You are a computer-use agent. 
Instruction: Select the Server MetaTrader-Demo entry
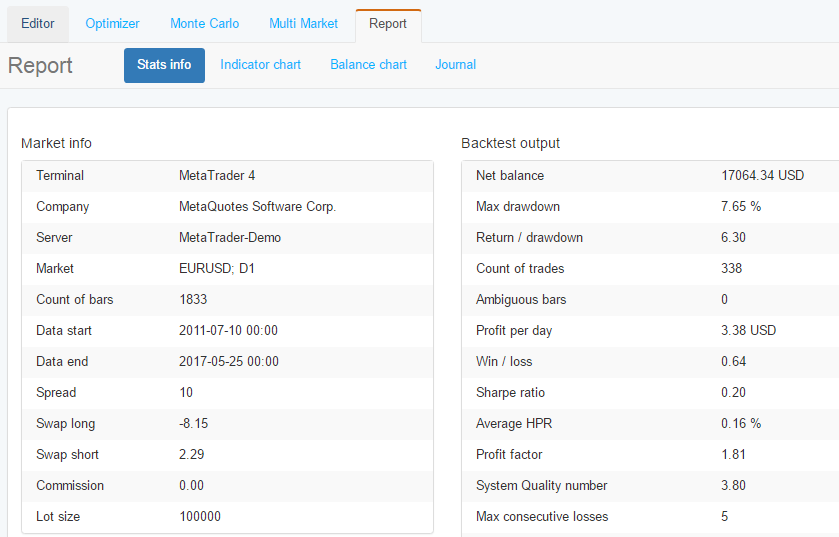coord(229,238)
